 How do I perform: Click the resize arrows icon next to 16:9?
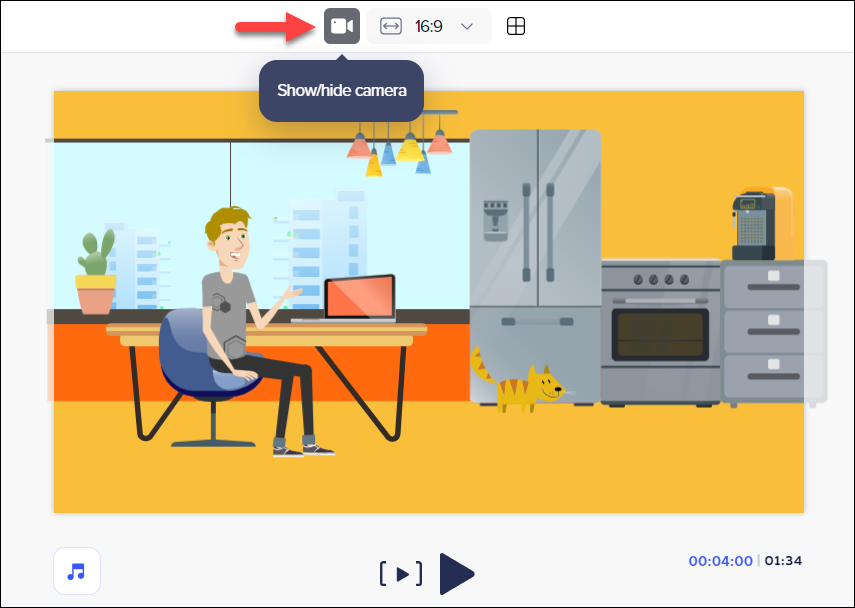point(391,26)
